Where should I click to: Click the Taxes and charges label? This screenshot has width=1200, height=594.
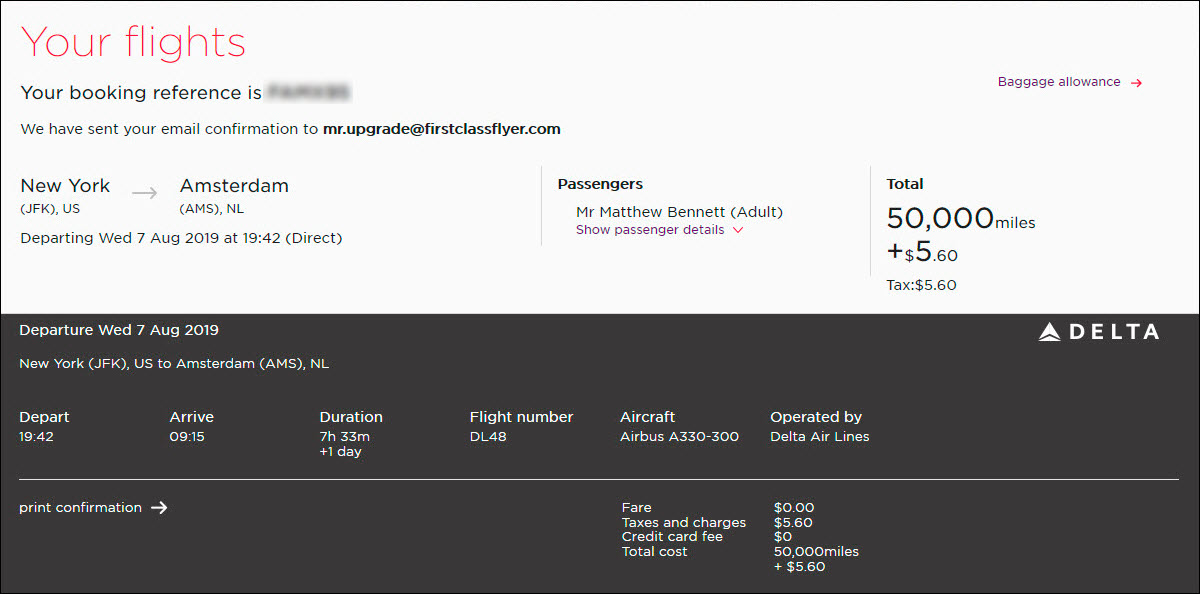click(684, 523)
